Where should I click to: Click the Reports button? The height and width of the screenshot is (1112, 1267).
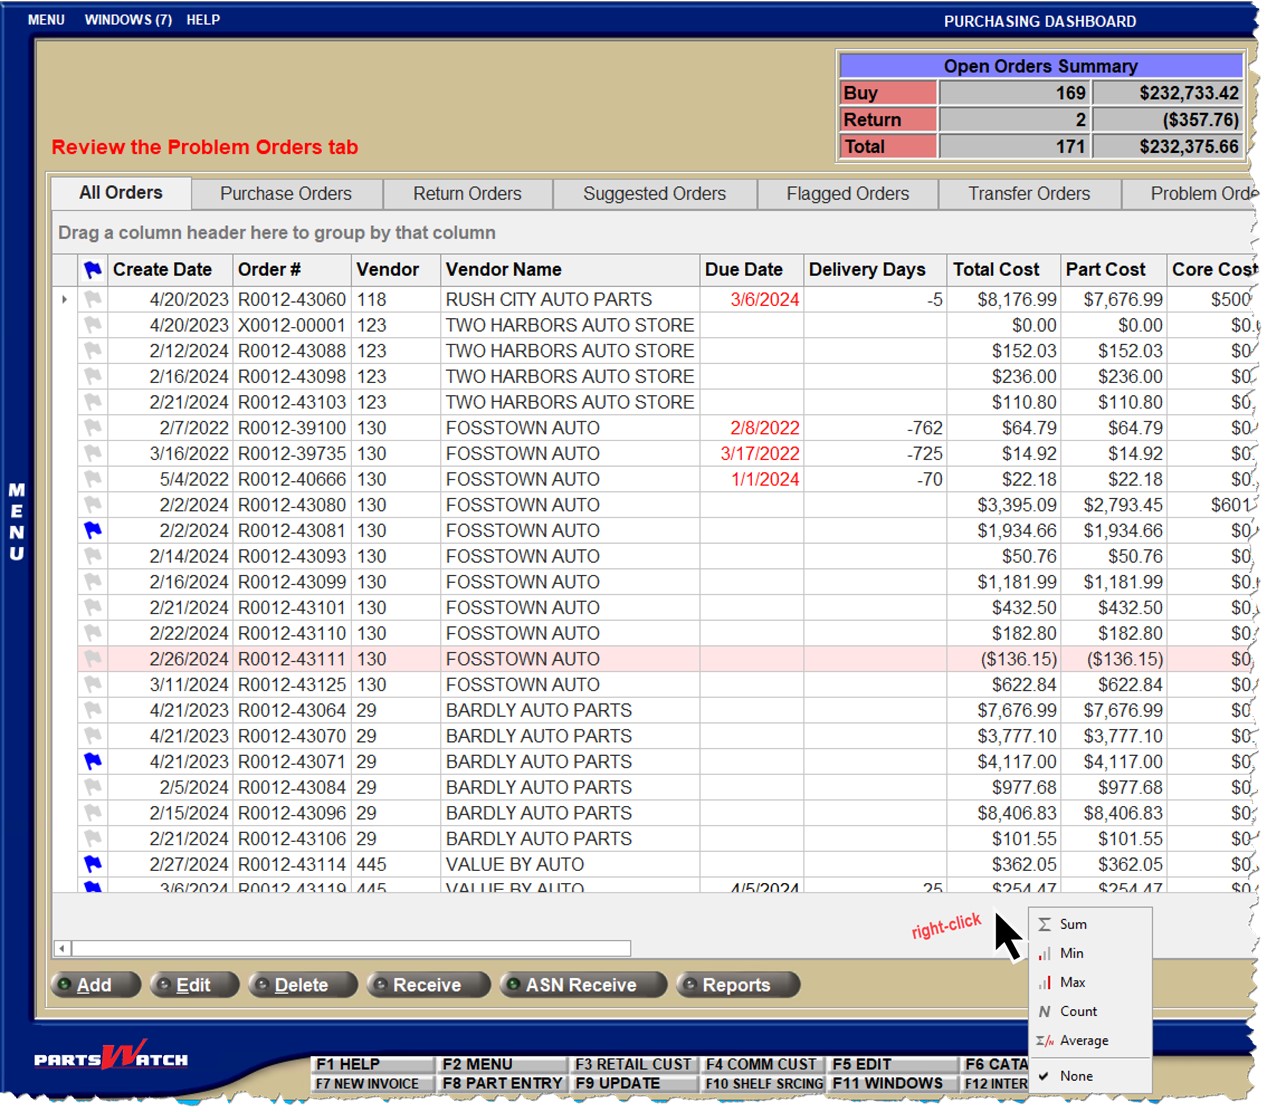(737, 985)
